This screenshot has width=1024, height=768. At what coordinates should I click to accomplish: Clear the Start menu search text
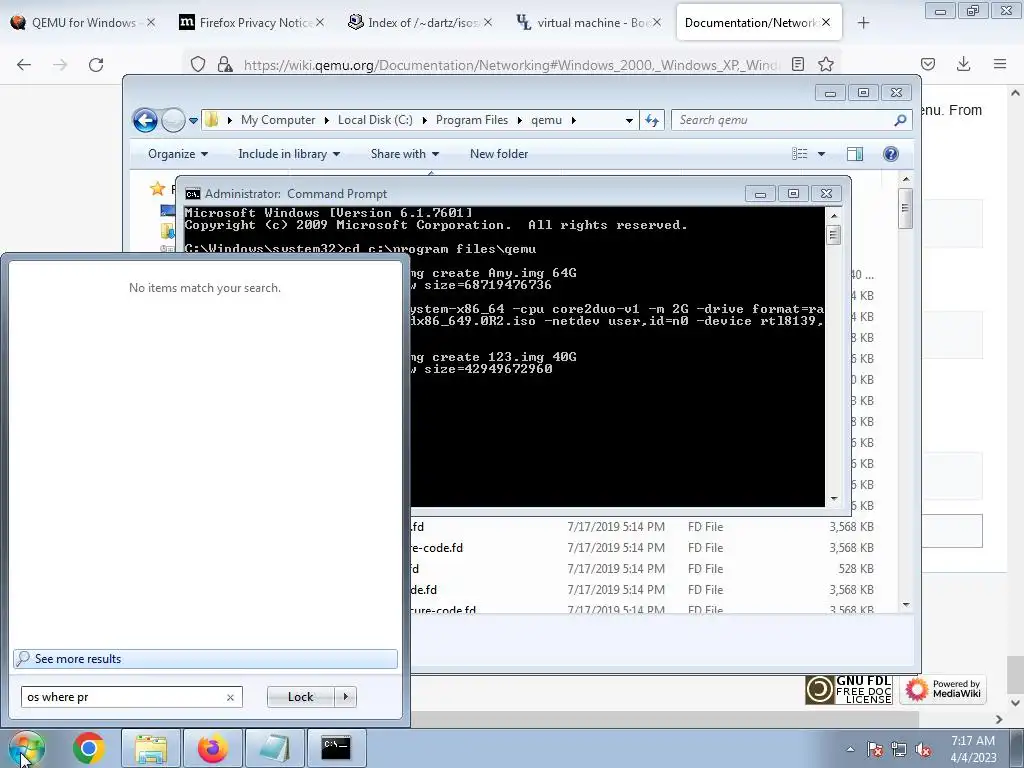[x=231, y=697]
